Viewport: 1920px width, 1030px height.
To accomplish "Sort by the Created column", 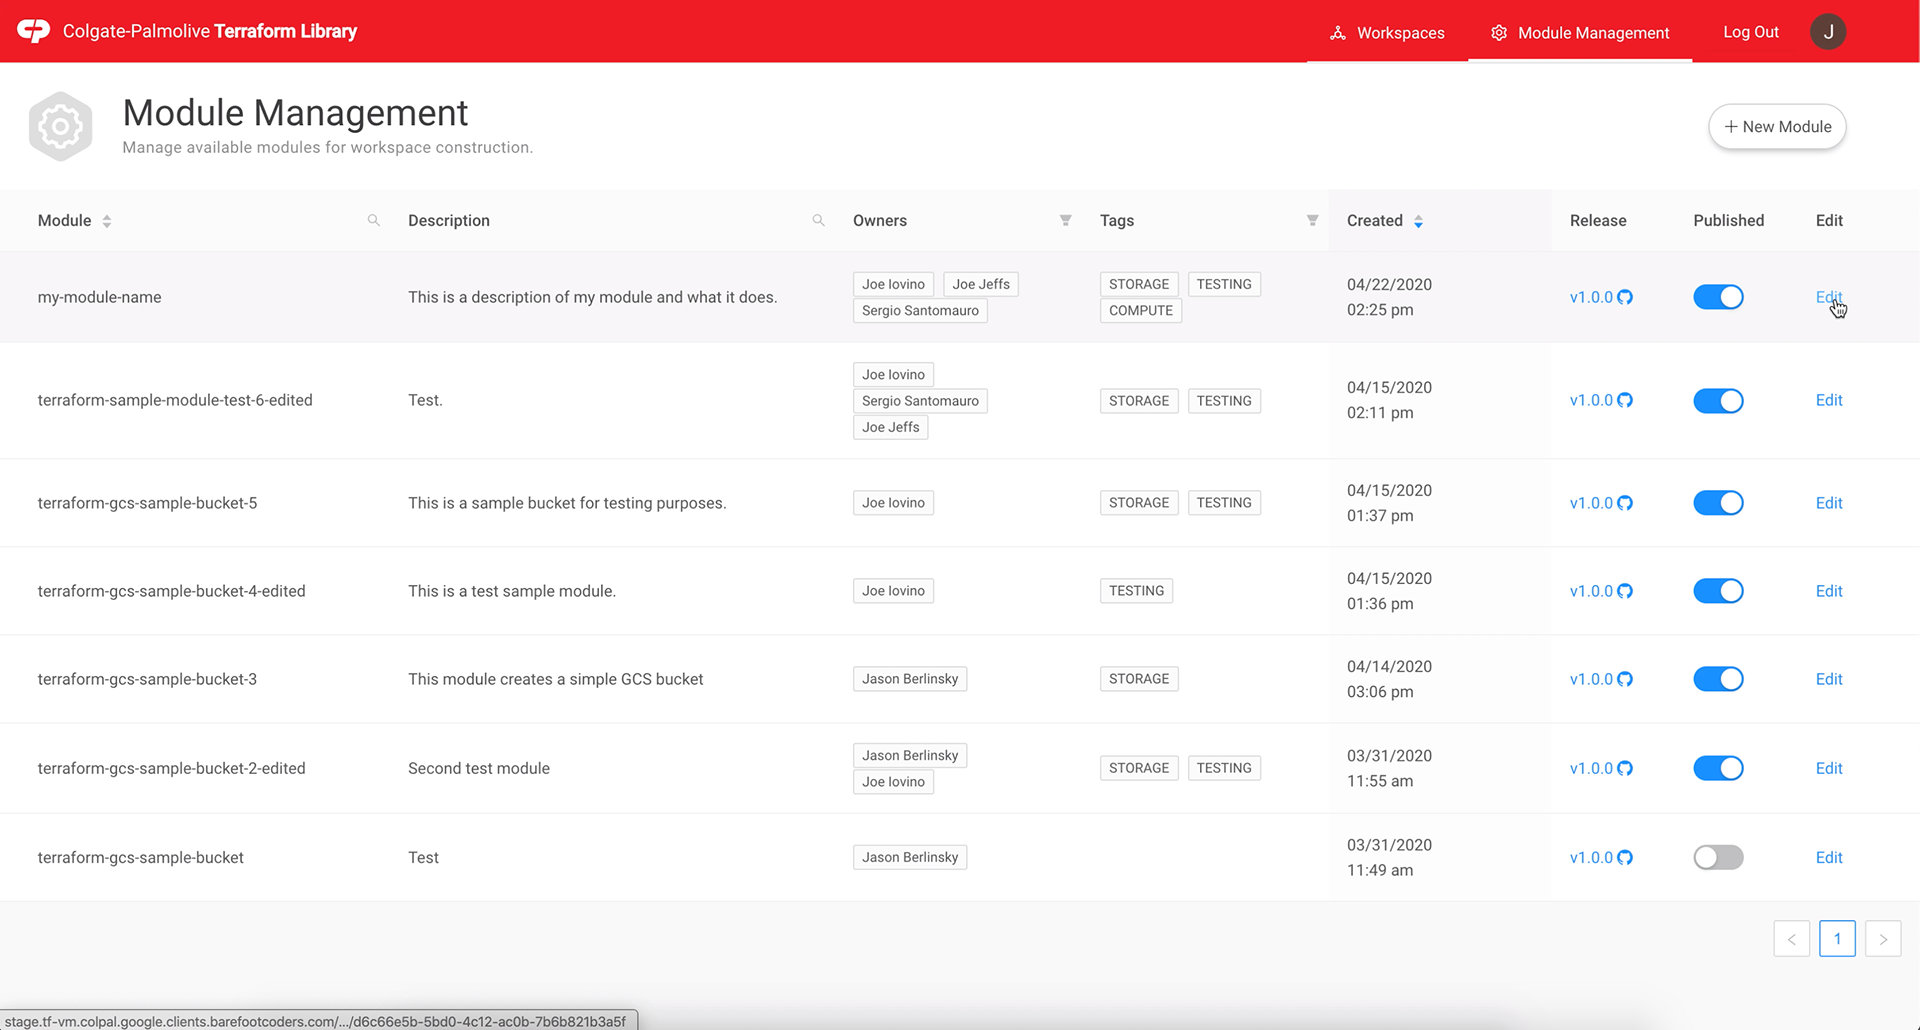I will click(x=1385, y=220).
